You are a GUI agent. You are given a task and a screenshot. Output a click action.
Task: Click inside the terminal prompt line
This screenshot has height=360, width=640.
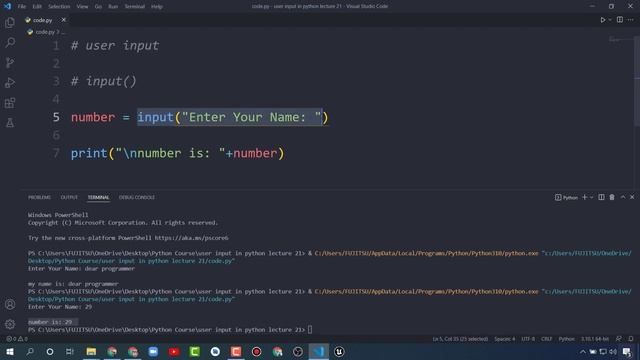click(x=170, y=330)
